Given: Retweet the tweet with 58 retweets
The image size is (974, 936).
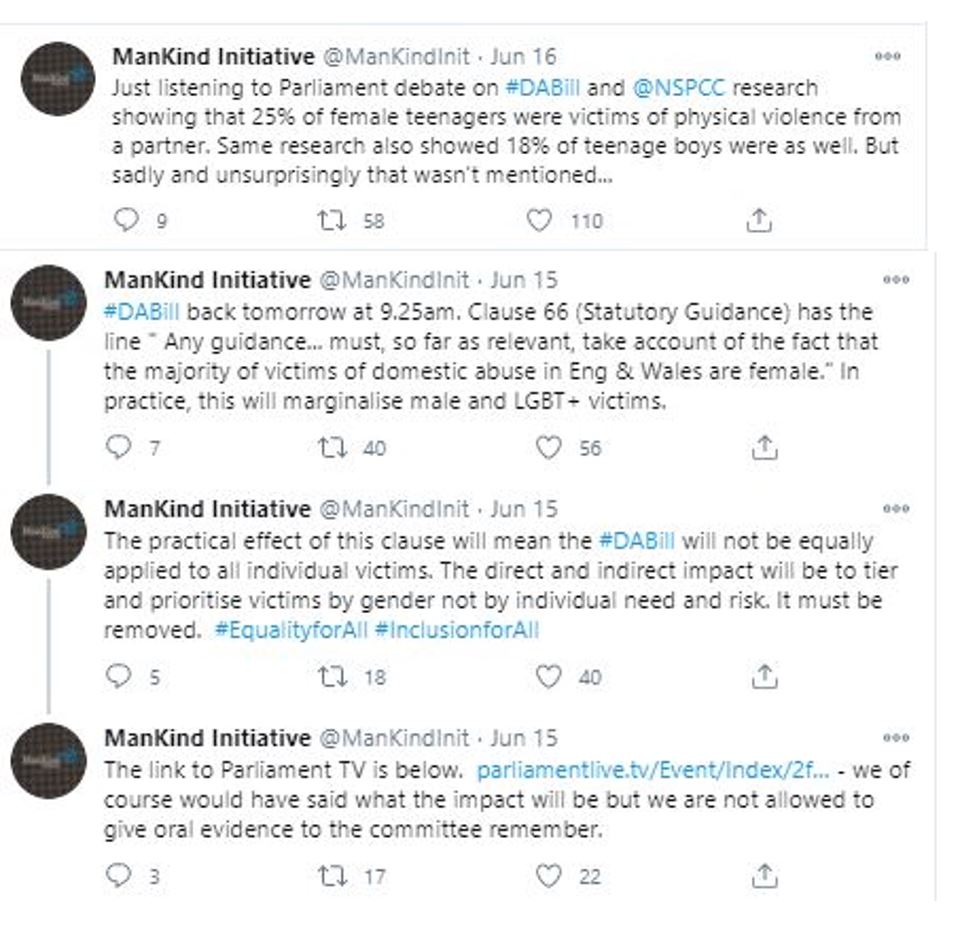Looking at the screenshot, I should [x=332, y=220].
